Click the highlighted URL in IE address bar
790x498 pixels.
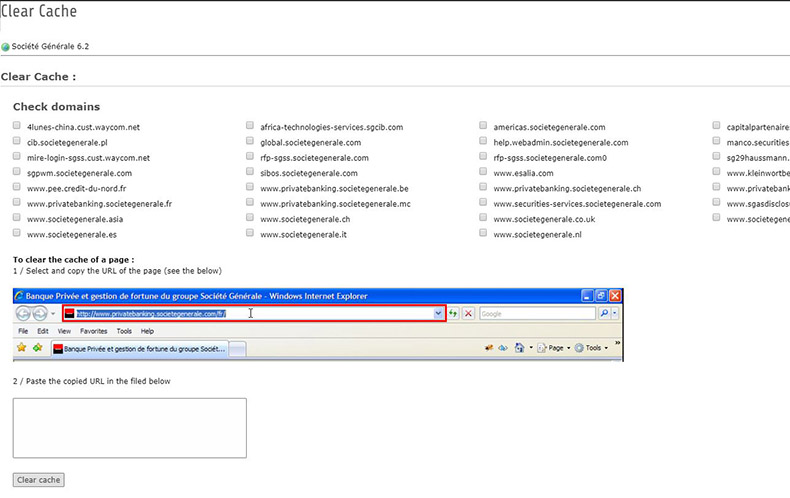151,314
